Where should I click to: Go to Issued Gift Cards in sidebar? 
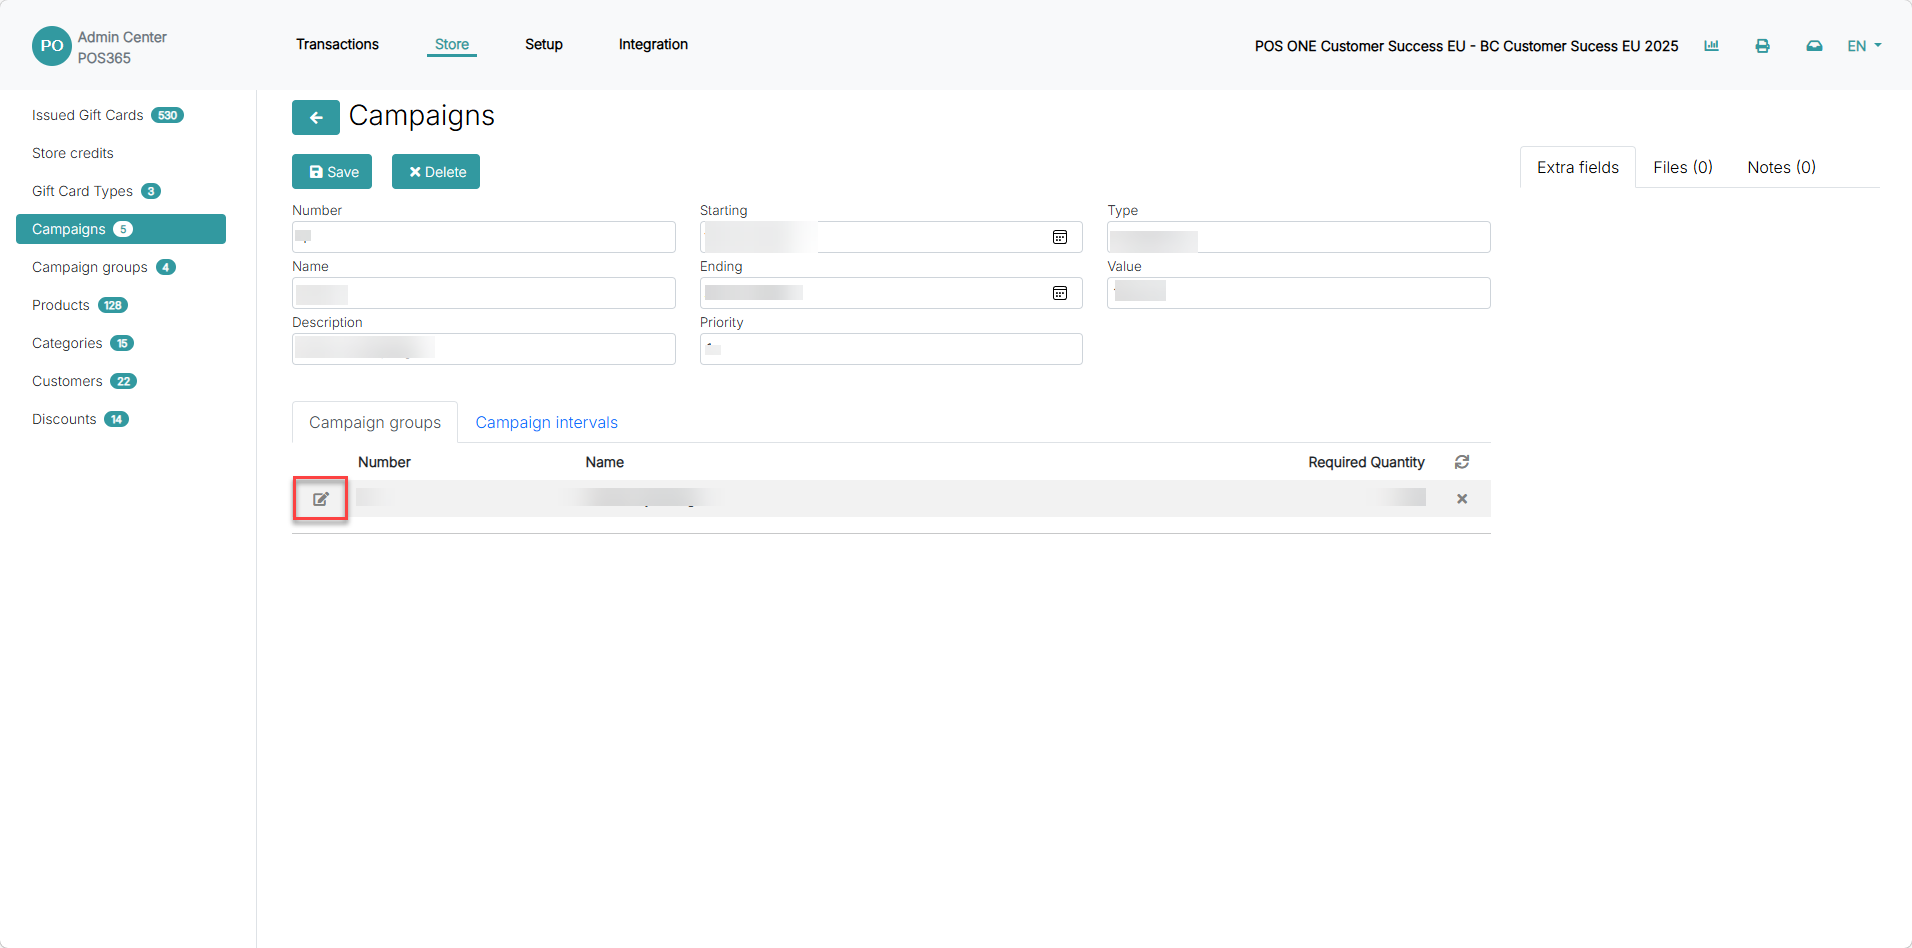click(x=108, y=115)
